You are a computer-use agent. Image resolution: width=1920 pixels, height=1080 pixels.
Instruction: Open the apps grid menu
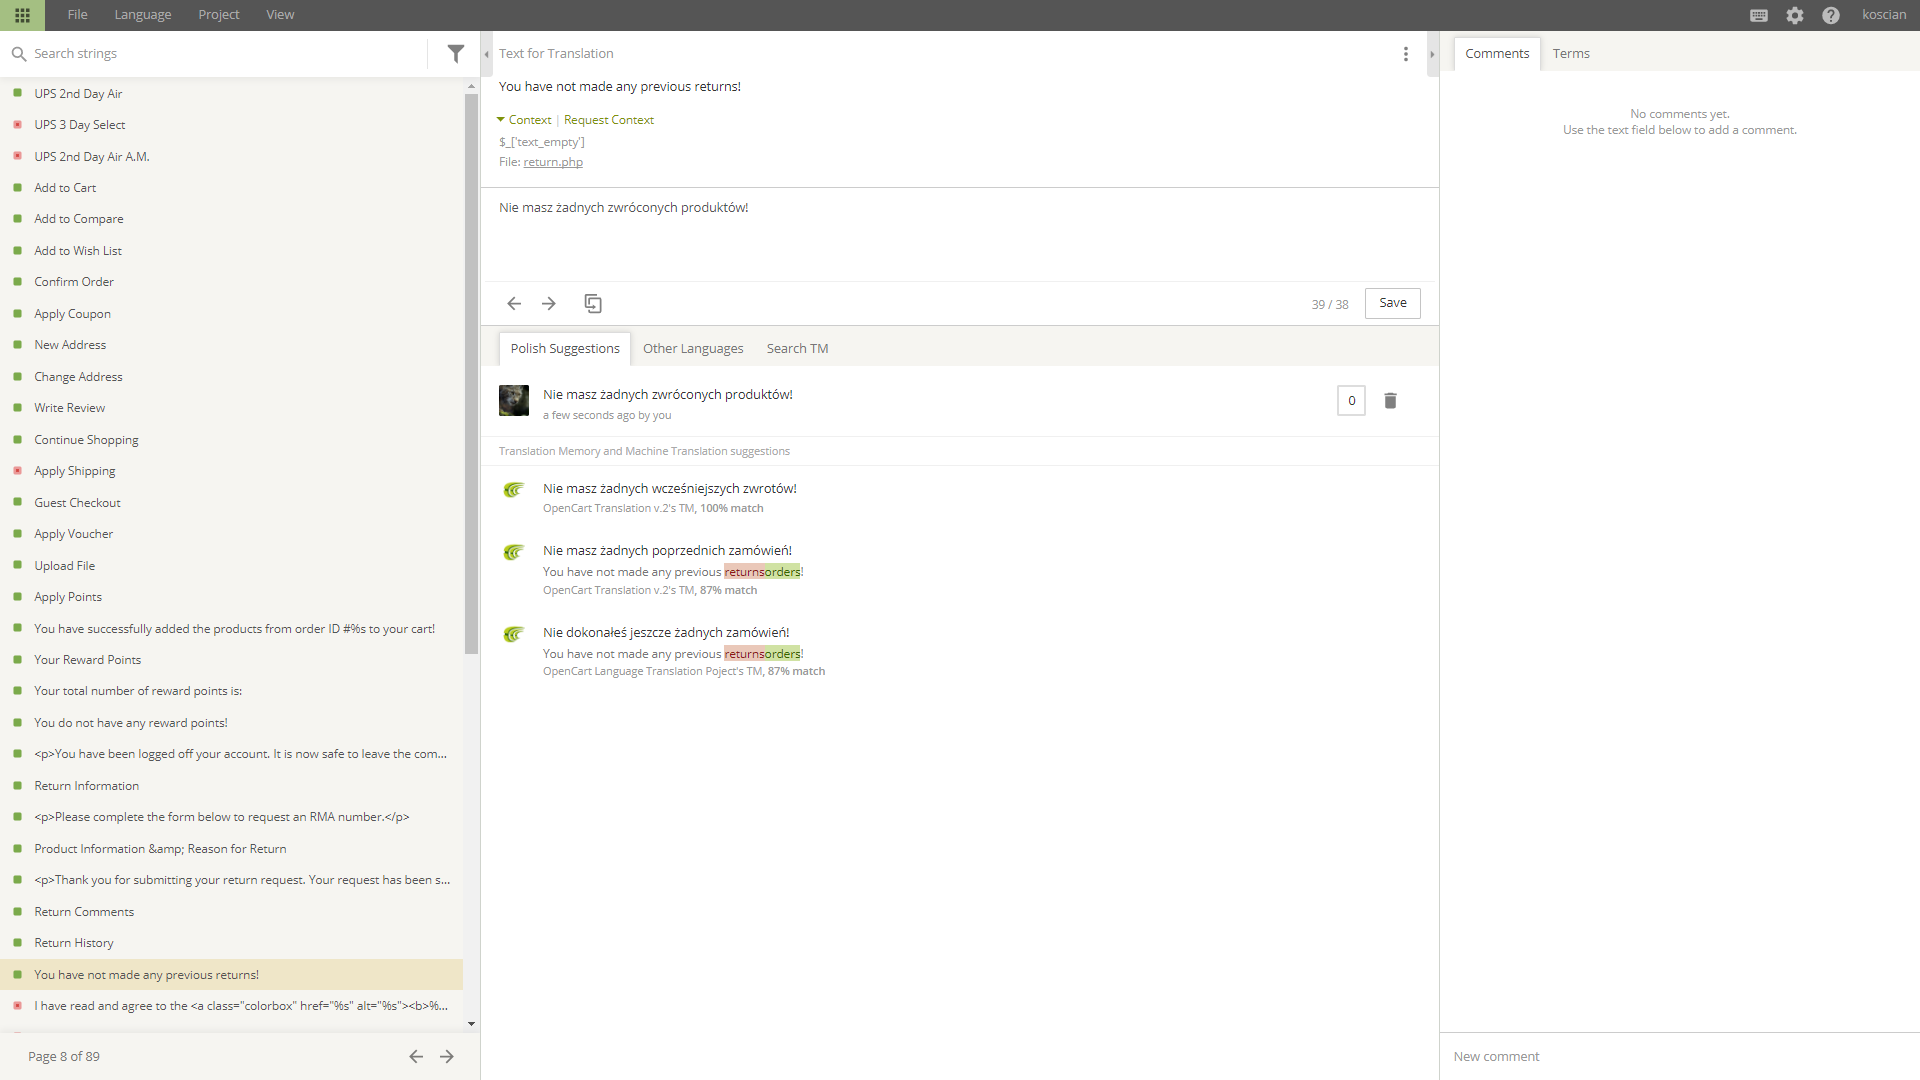(x=22, y=15)
